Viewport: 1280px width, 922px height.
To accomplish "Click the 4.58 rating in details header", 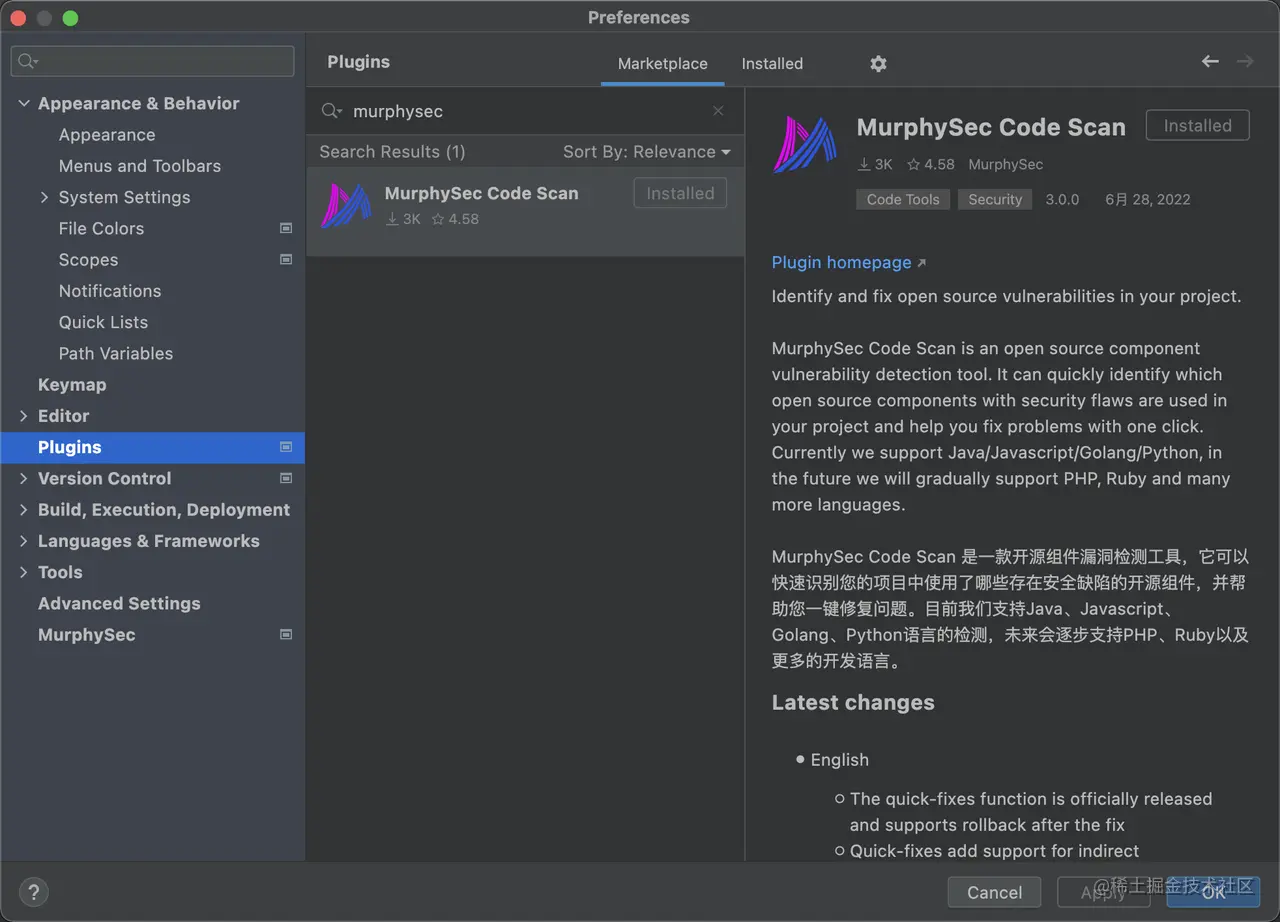I will tap(931, 165).
